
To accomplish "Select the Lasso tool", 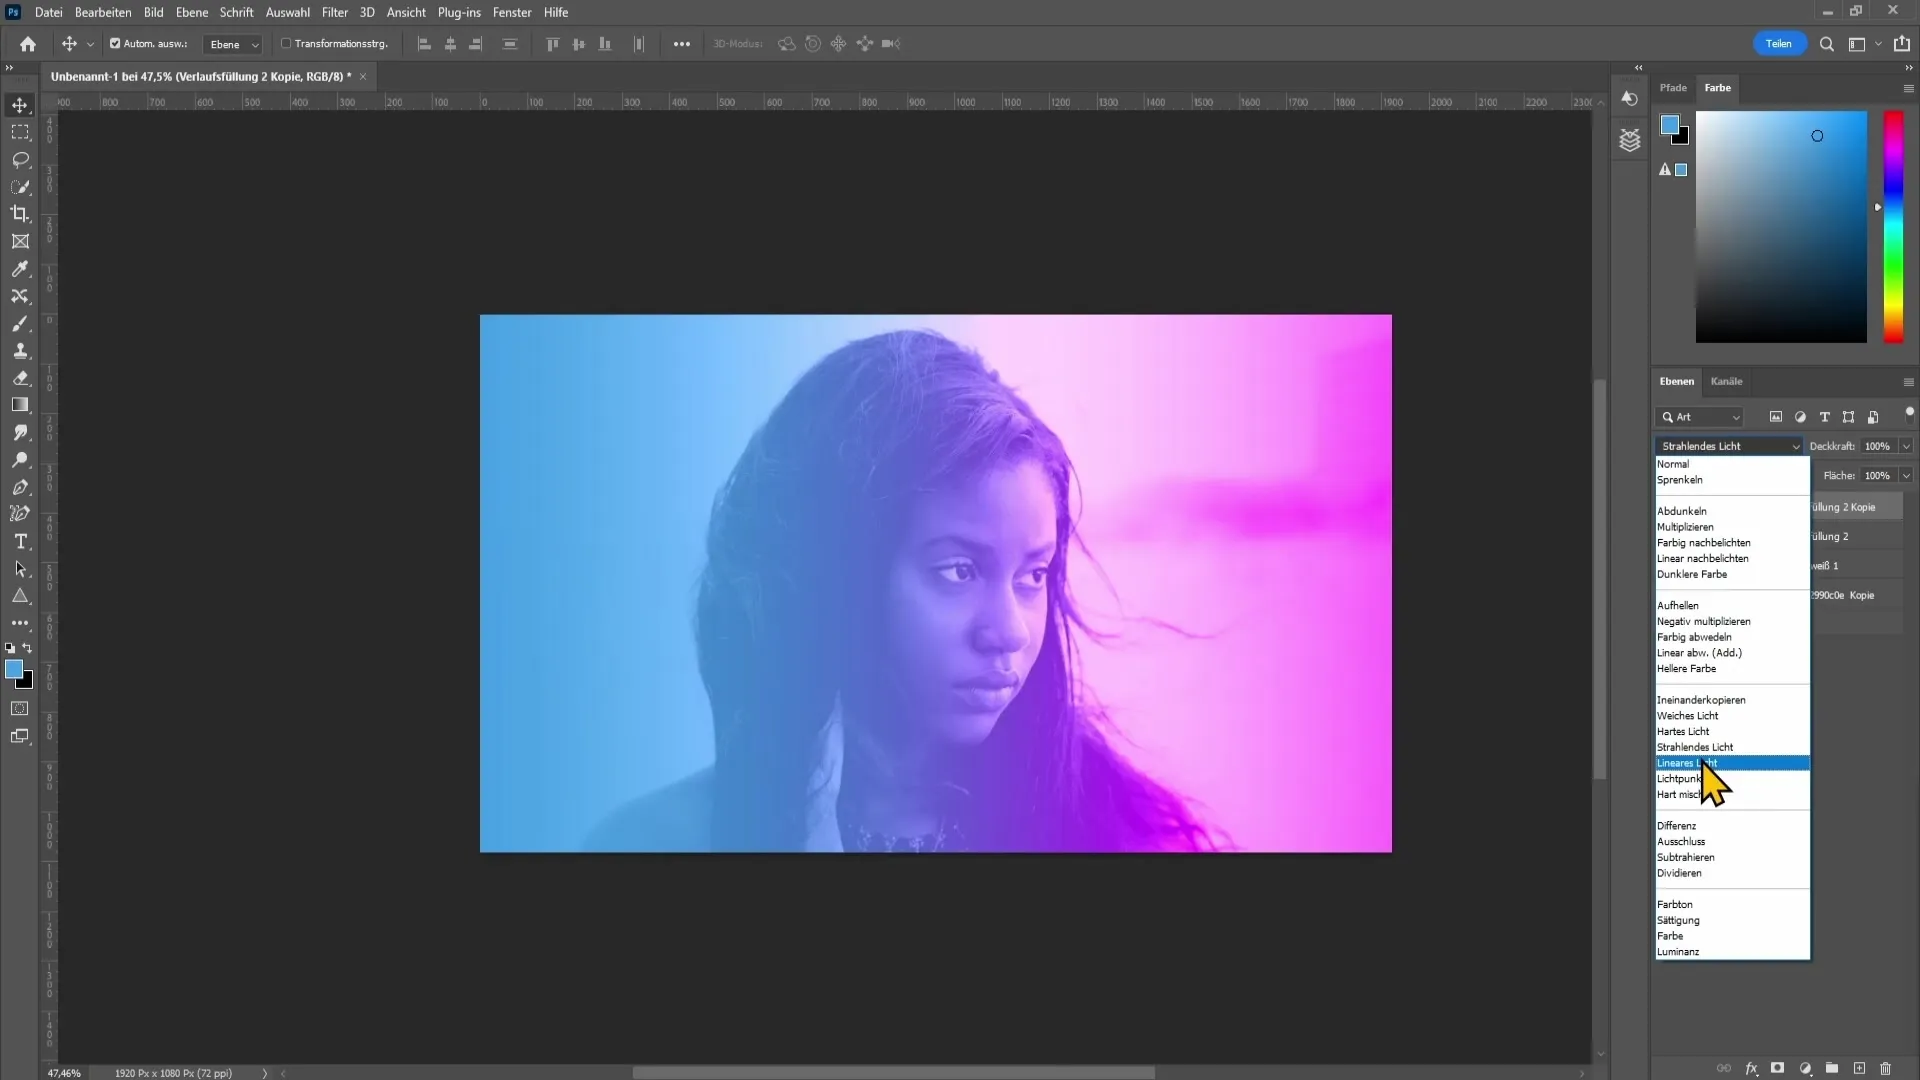I will pyautogui.click(x=20, y=160).
